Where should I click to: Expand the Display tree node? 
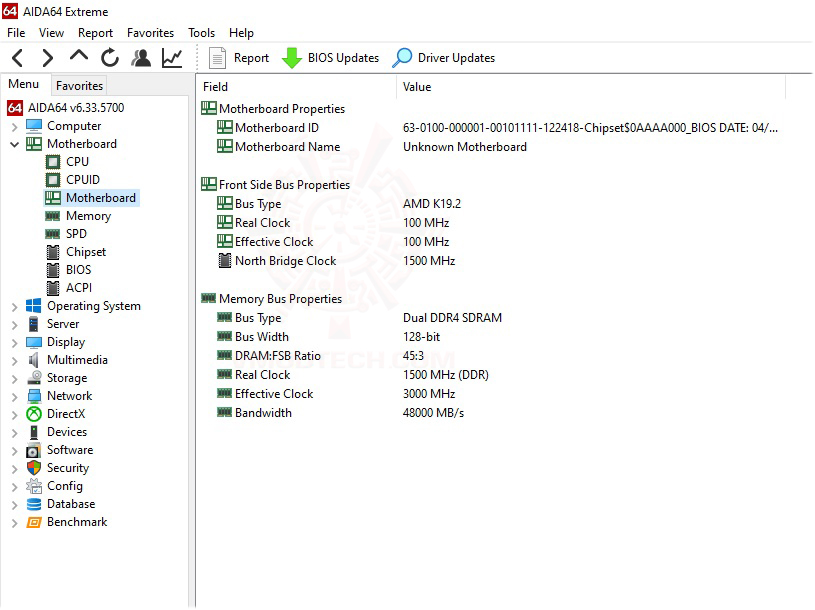click(15, 343)
